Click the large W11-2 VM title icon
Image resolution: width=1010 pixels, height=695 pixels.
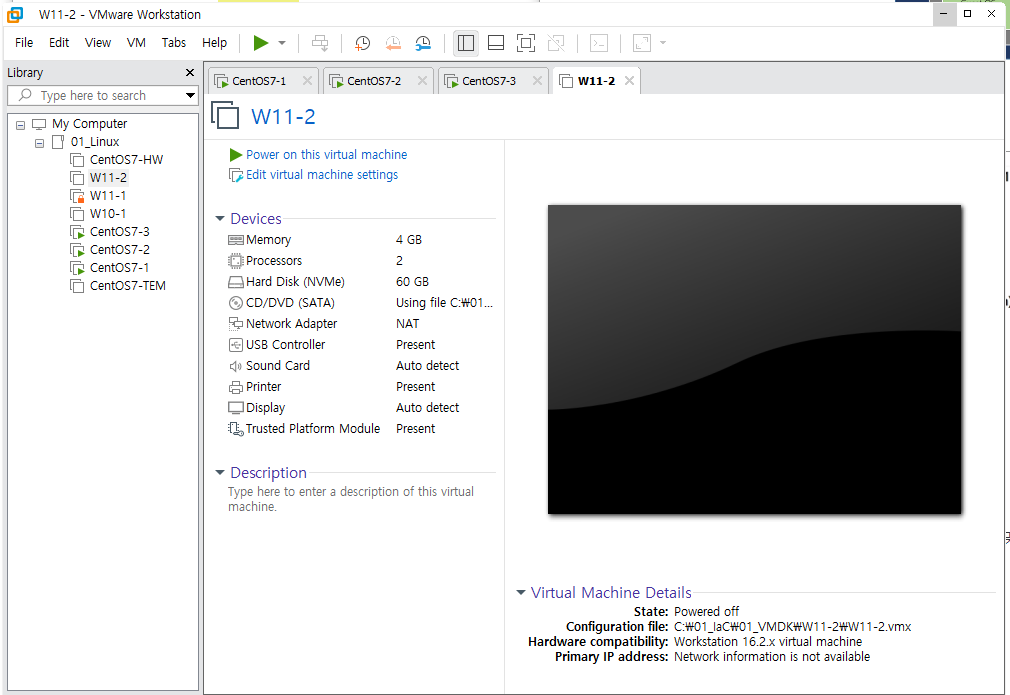225,116
